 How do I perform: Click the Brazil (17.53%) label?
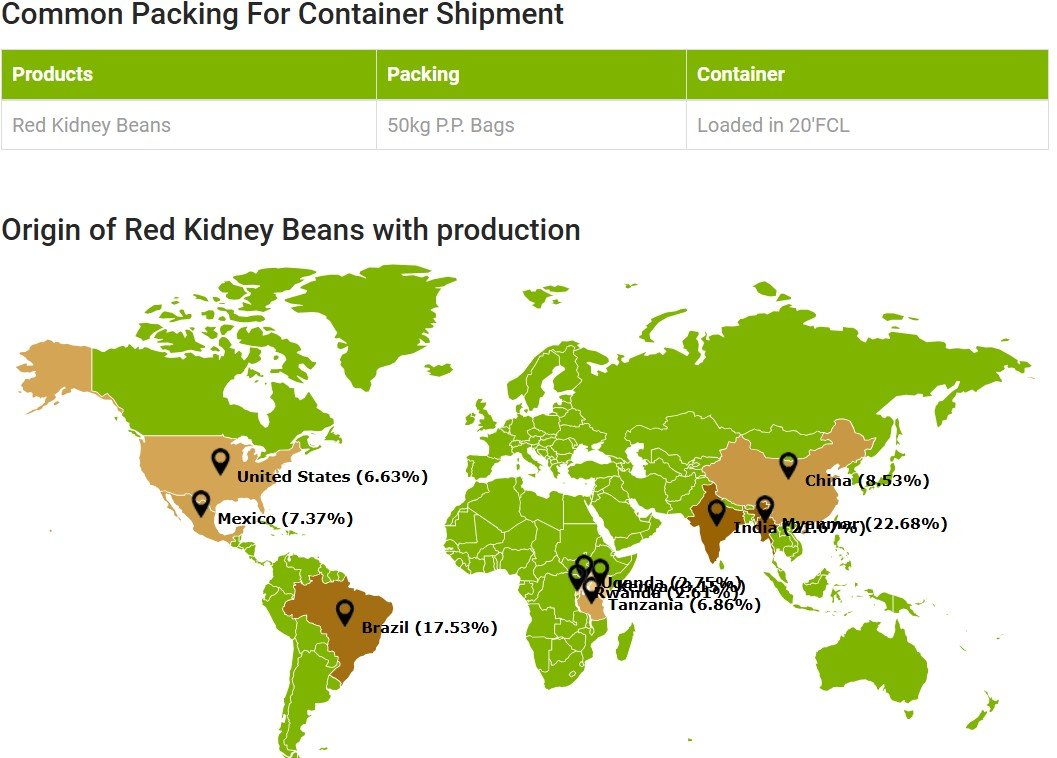click(429, 628)
